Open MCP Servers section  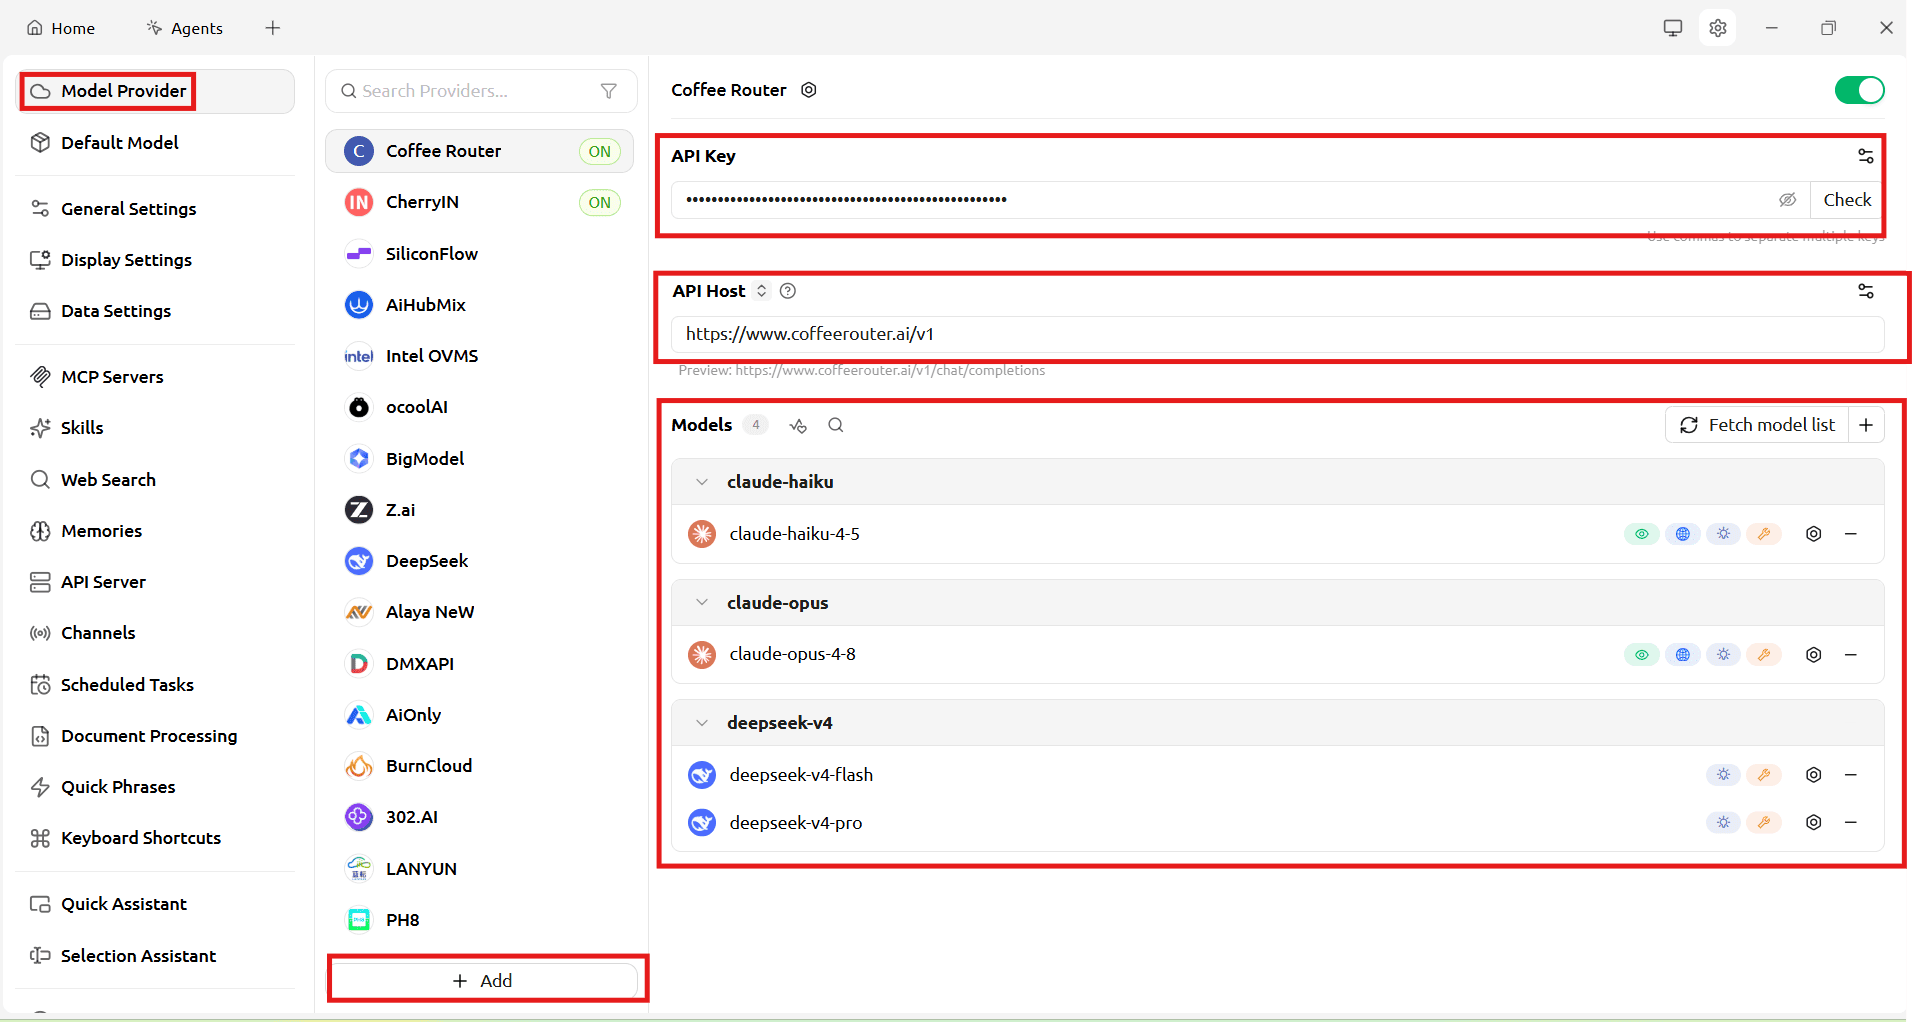157,377
